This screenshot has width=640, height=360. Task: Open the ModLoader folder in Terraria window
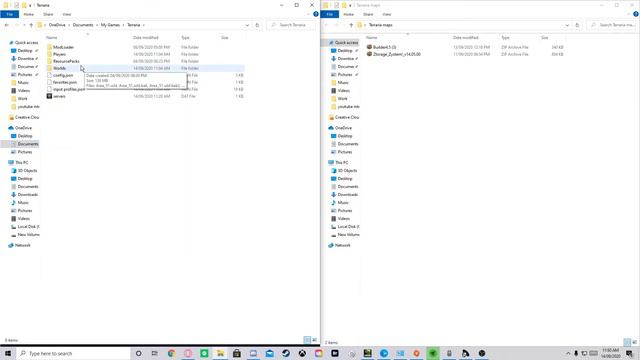[x=63, y=47]
